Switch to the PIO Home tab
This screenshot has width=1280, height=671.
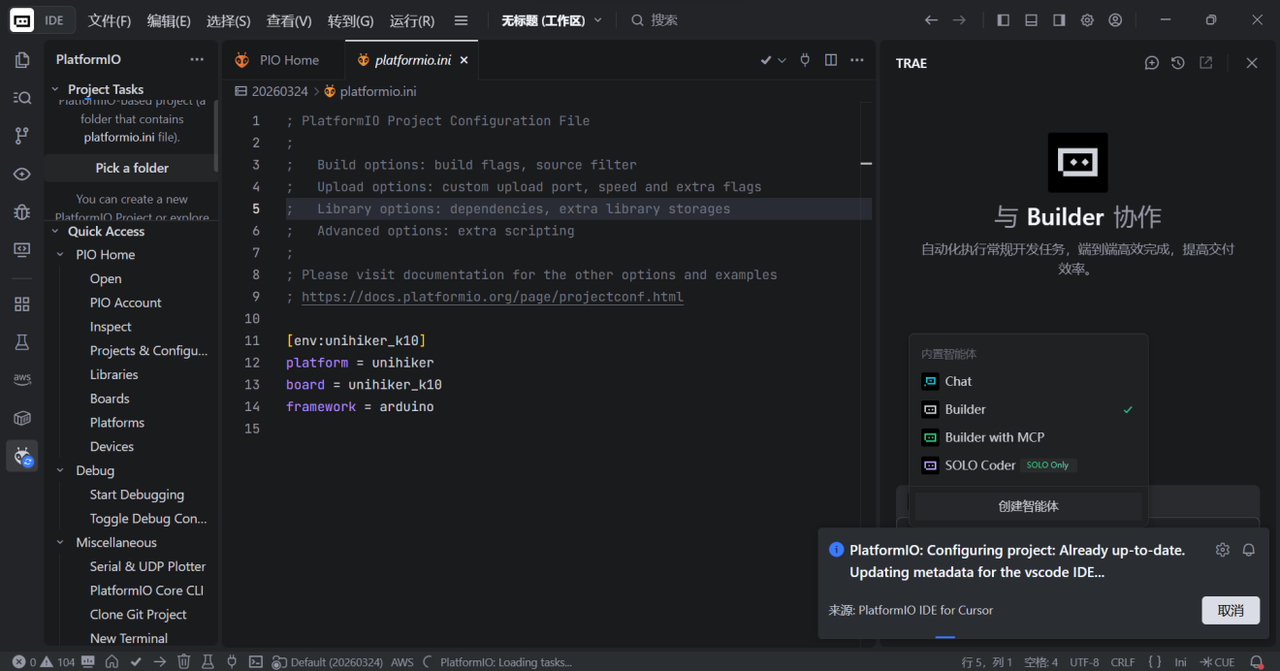click(283, 60)
